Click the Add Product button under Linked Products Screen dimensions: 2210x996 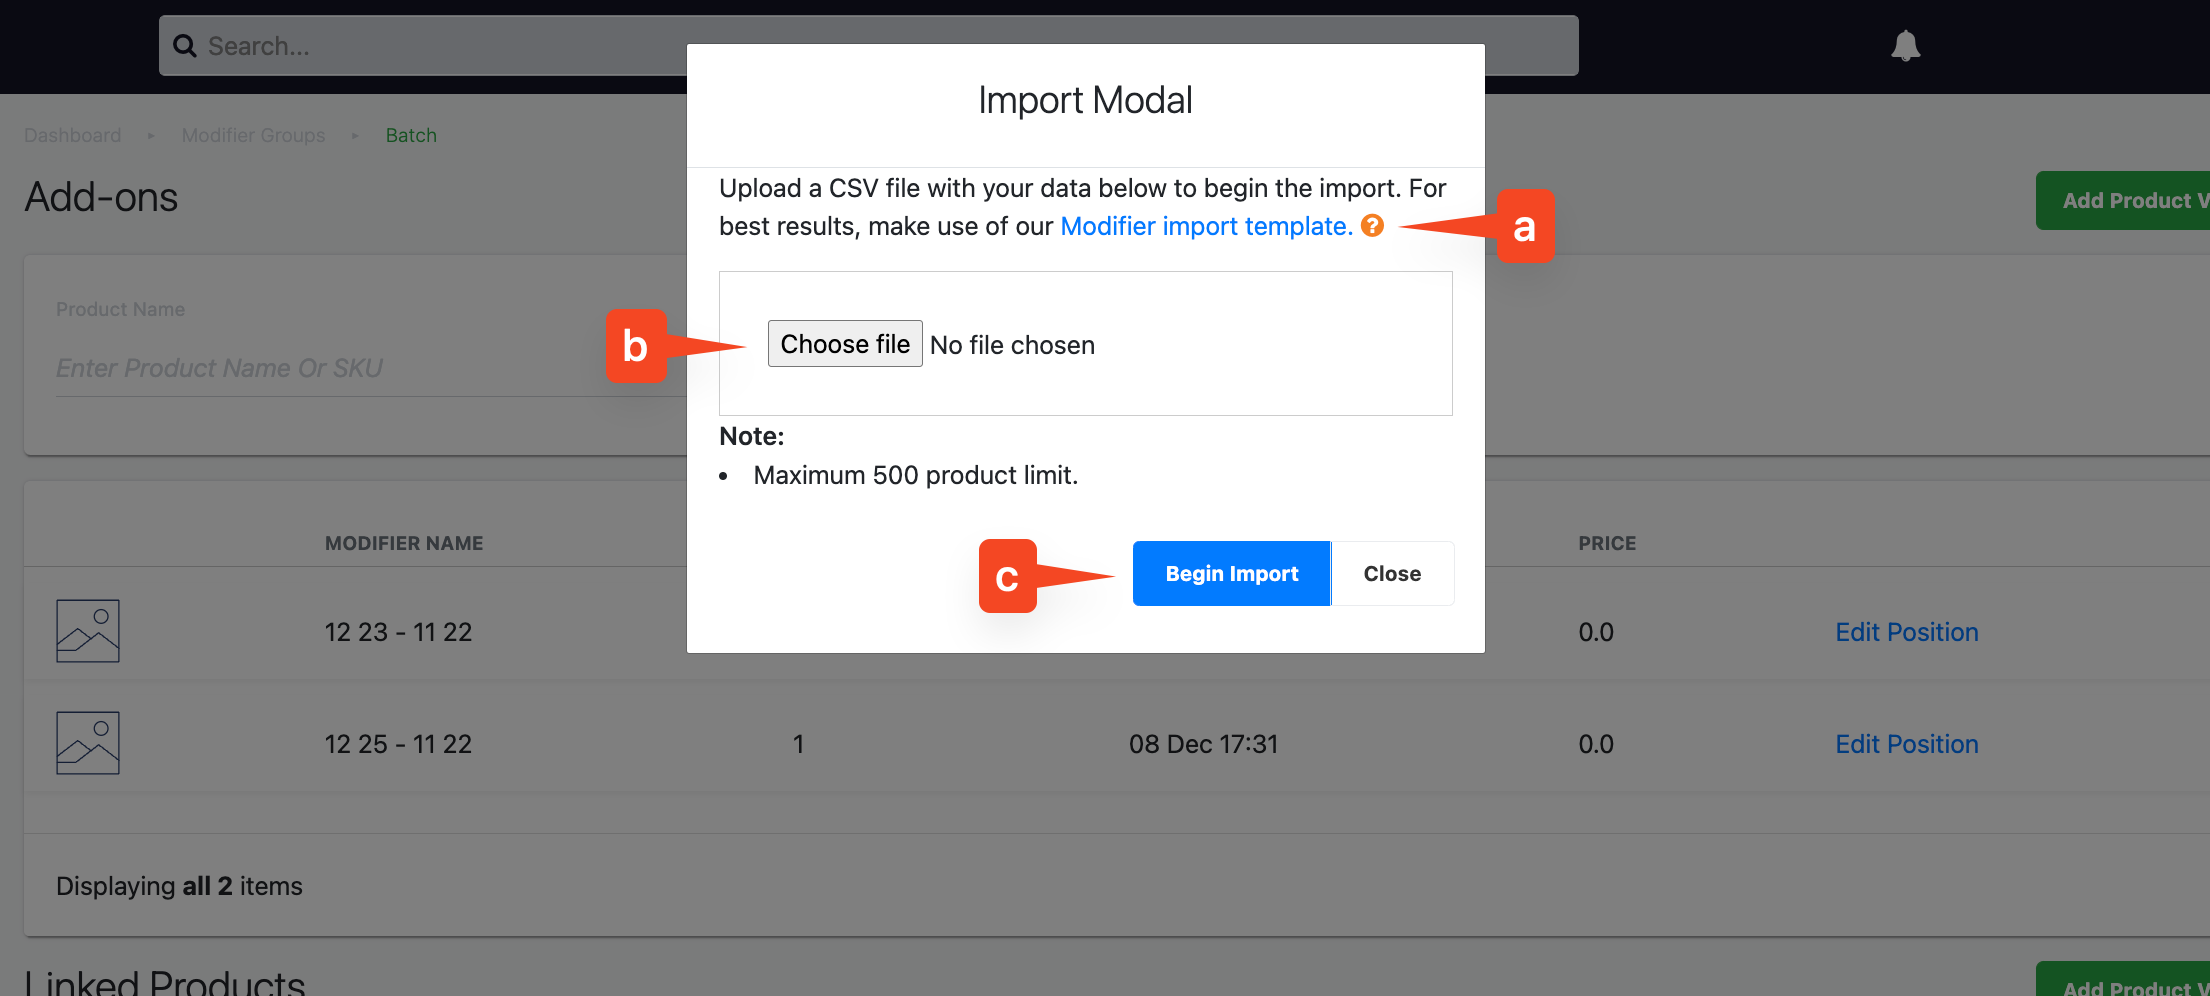tap(2123, 980)
